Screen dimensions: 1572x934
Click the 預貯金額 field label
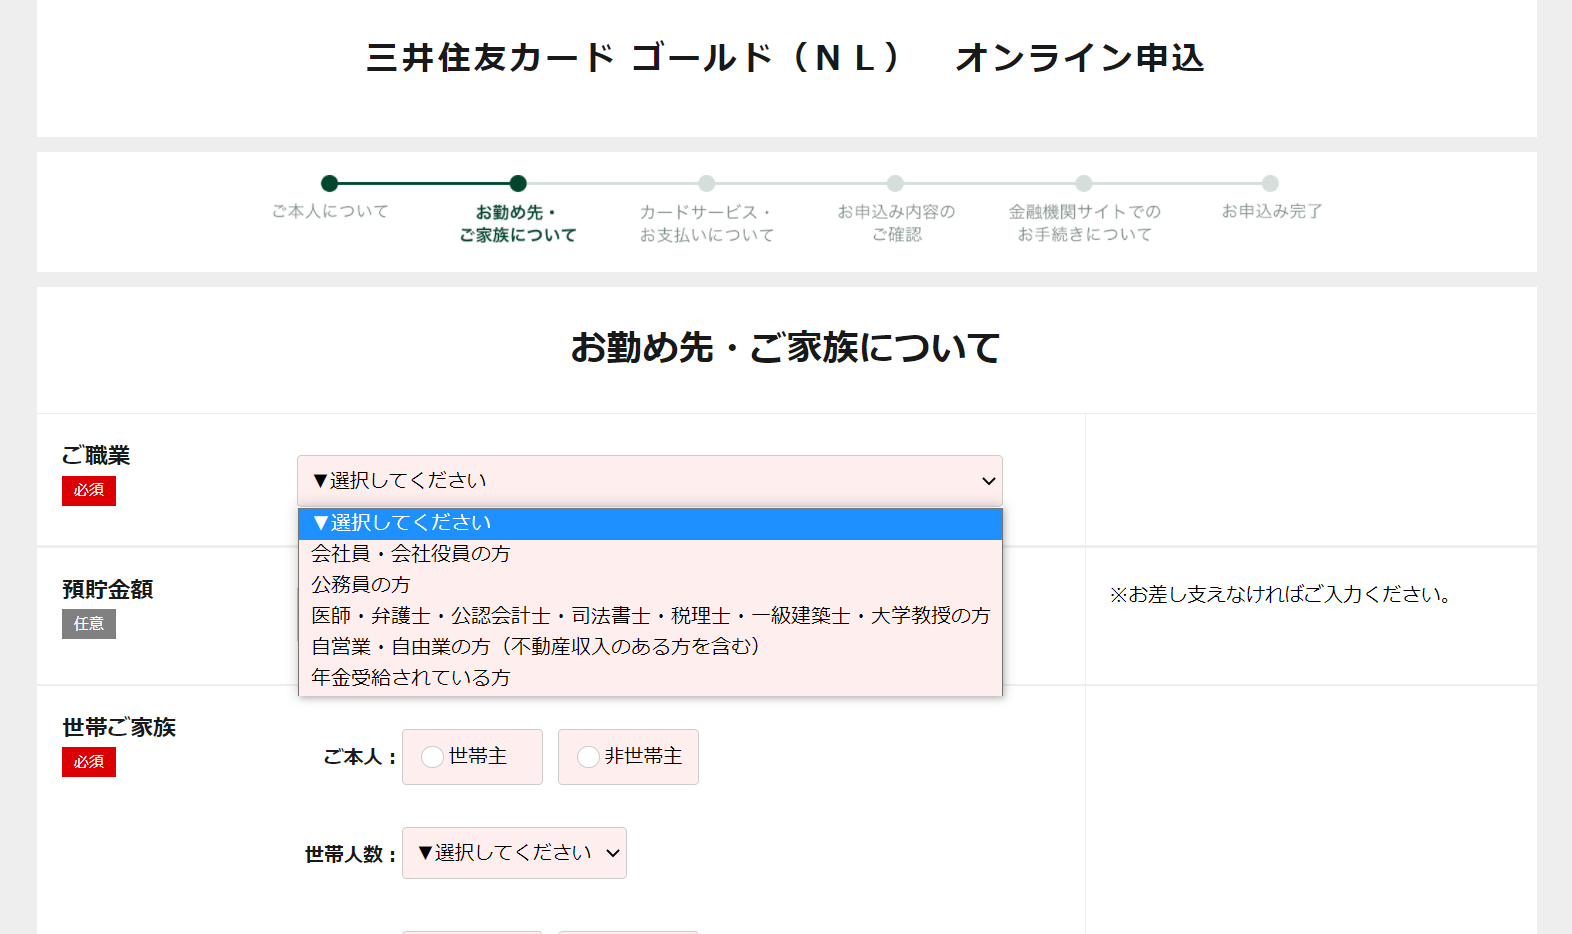click(x=108, y=590)
